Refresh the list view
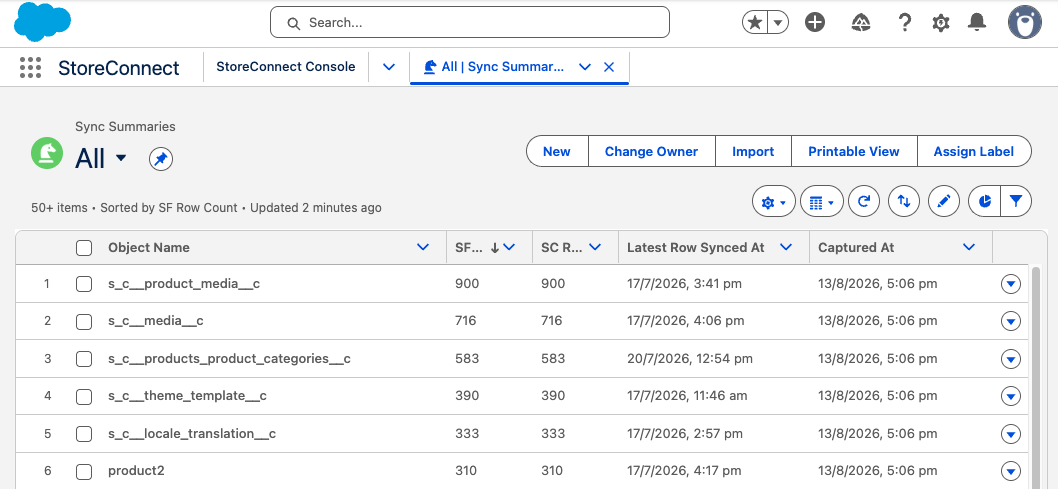Image resolution: width=1058 pixels, height=489 pixels. 864,201
